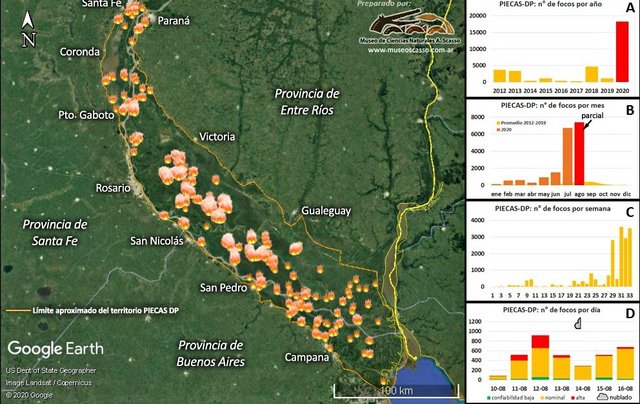Image resolution: width=640 pixels, height=404 pixels.
Task: Select the green confiabilidad baja legend swatch
Action: [x=489, y=397]
